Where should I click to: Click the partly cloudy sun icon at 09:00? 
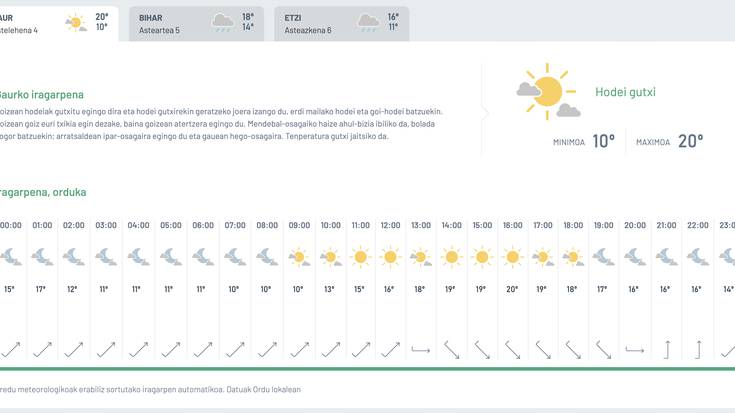pyautogui.click(x=299, y=257)
